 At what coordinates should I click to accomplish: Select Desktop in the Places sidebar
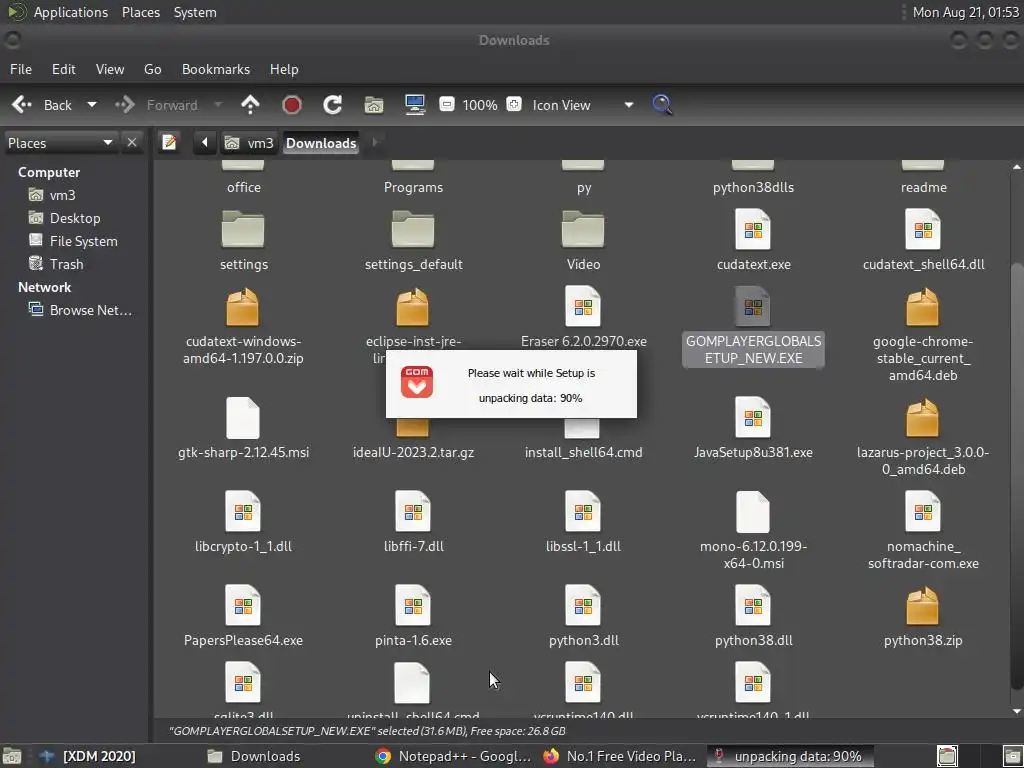(x=64, y=218)
